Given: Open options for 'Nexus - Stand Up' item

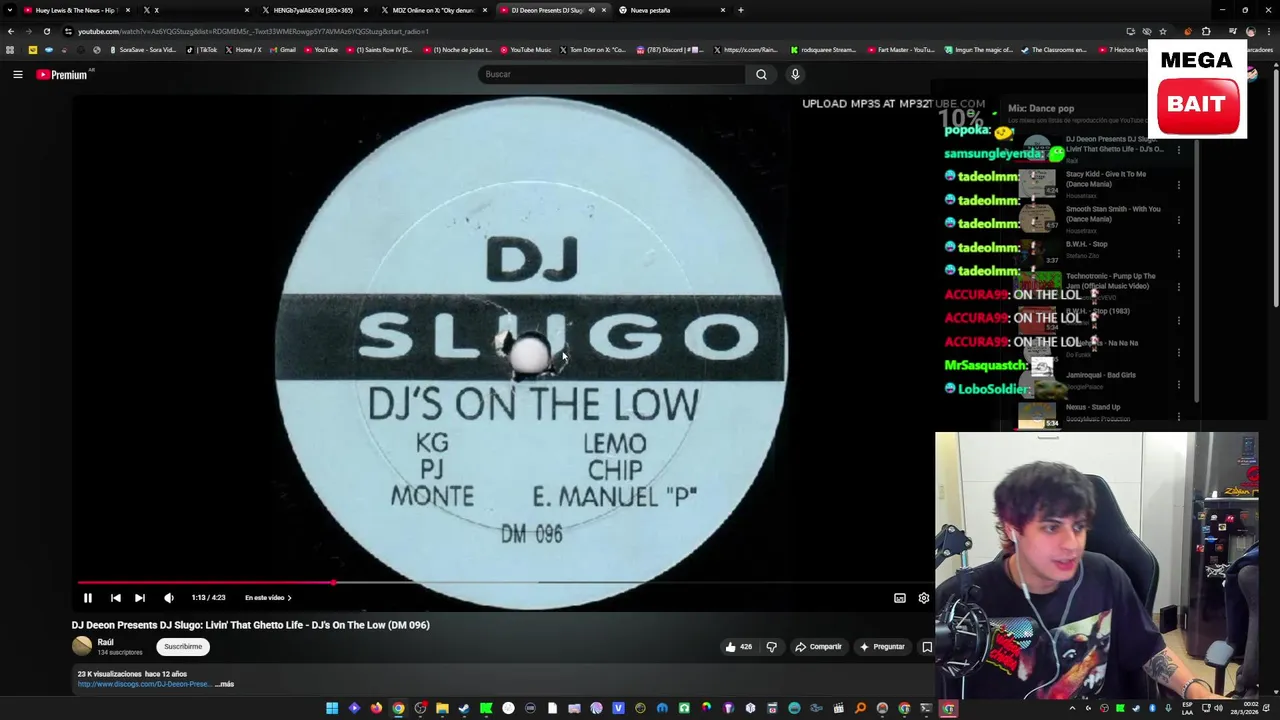Looking at the screenshot, I should (1178, 416).
